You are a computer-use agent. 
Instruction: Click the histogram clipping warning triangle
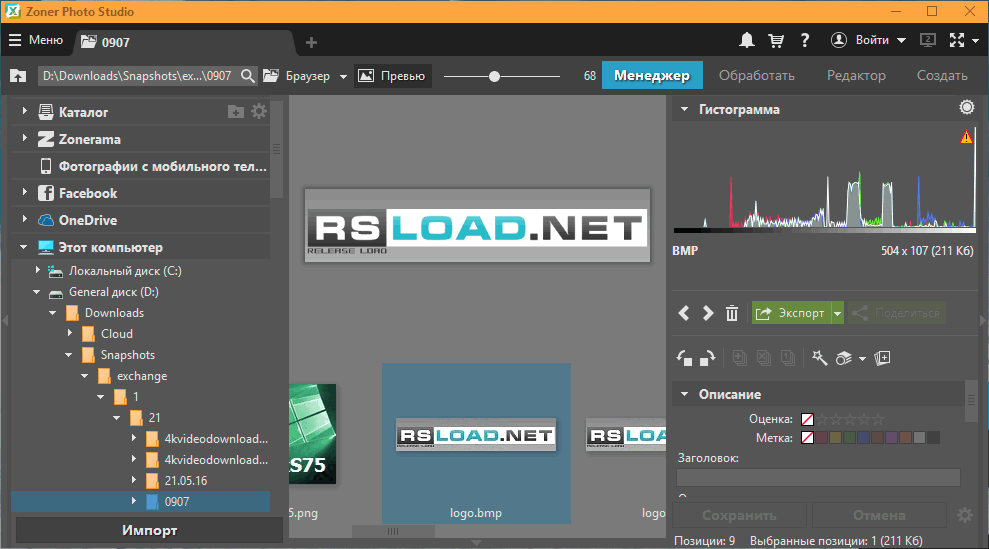966,137
